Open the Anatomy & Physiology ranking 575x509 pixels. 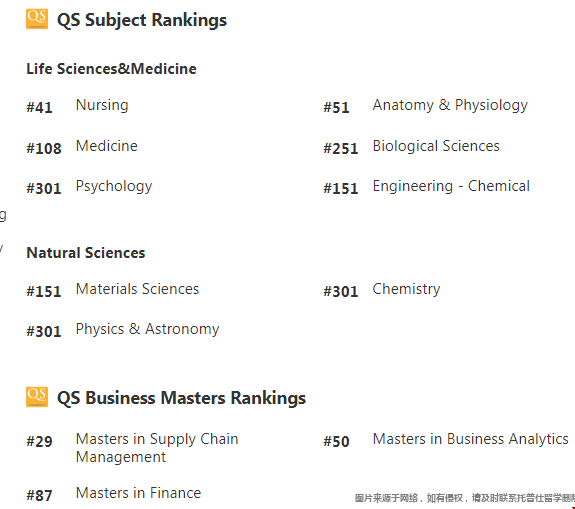[450, 106]
